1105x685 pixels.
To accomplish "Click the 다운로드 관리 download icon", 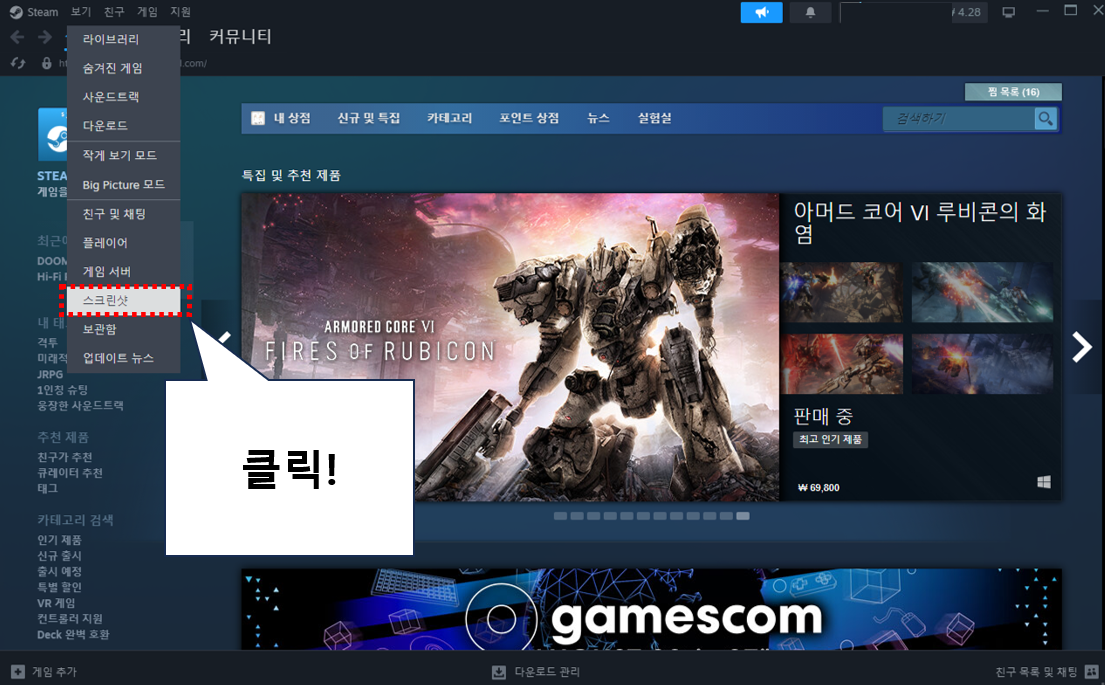I will pyautogui.click(x=498, y=672).
